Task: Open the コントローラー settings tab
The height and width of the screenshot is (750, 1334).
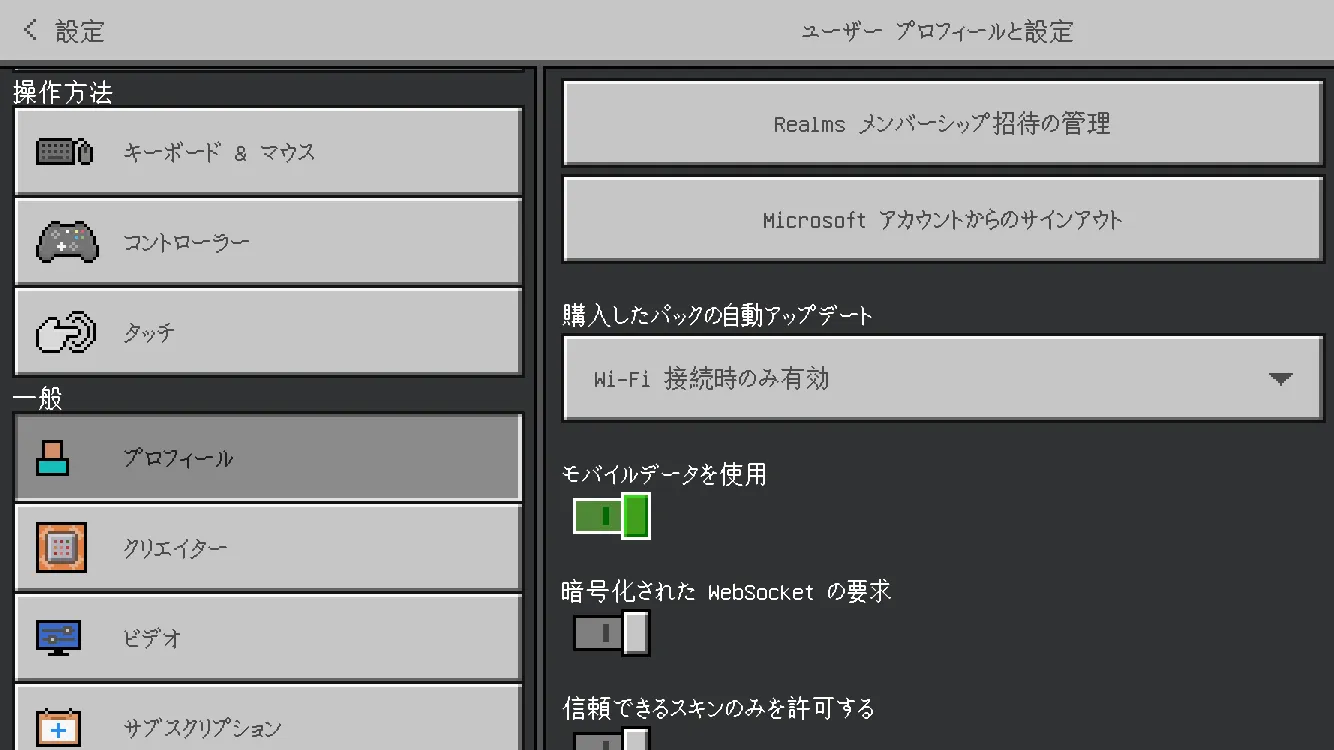Action: (x=268, y=242)
